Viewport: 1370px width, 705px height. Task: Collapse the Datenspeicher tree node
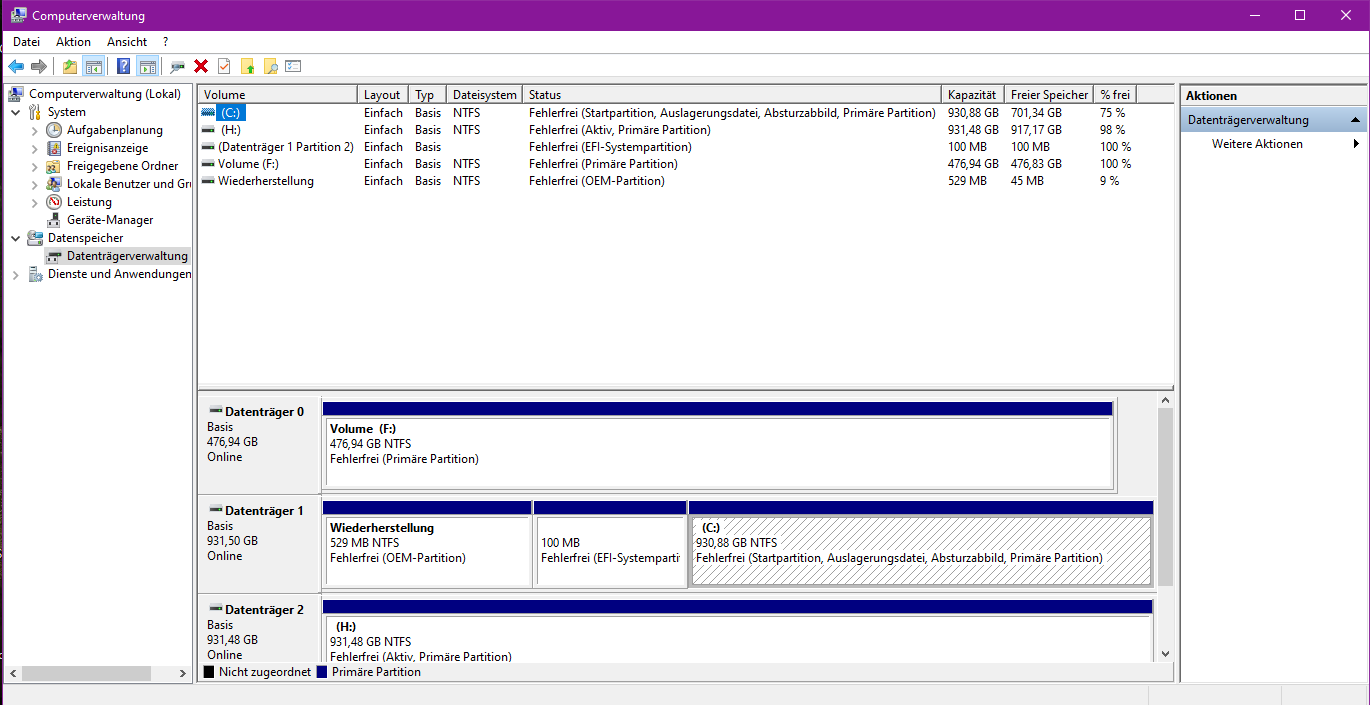click(15, 238)
